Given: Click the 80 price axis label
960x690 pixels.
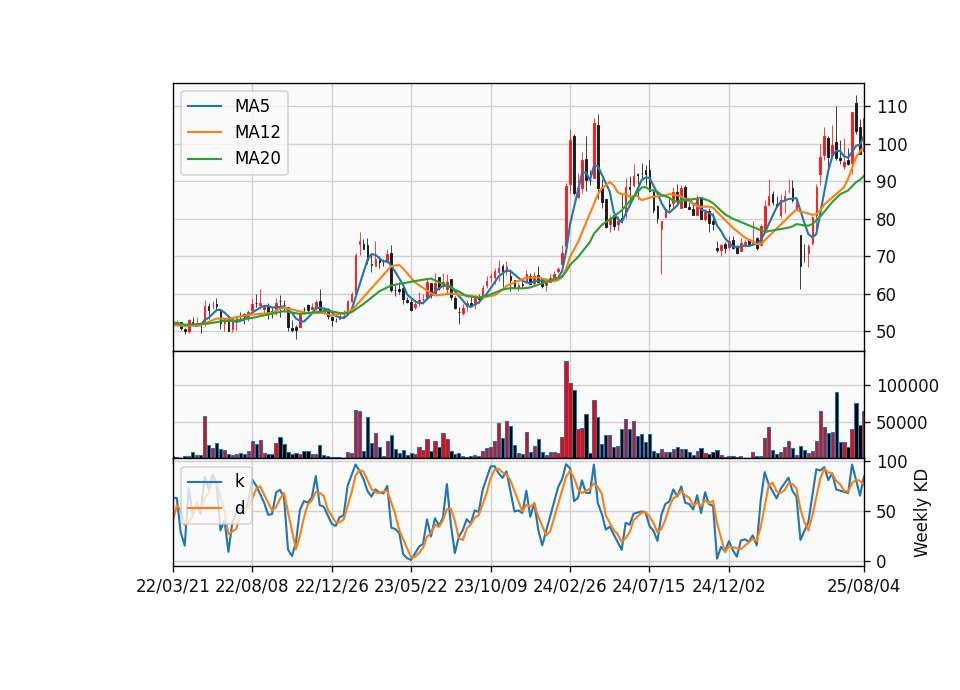Looking at the screenshot, I should pyautogui.click(x=887, y=219).
